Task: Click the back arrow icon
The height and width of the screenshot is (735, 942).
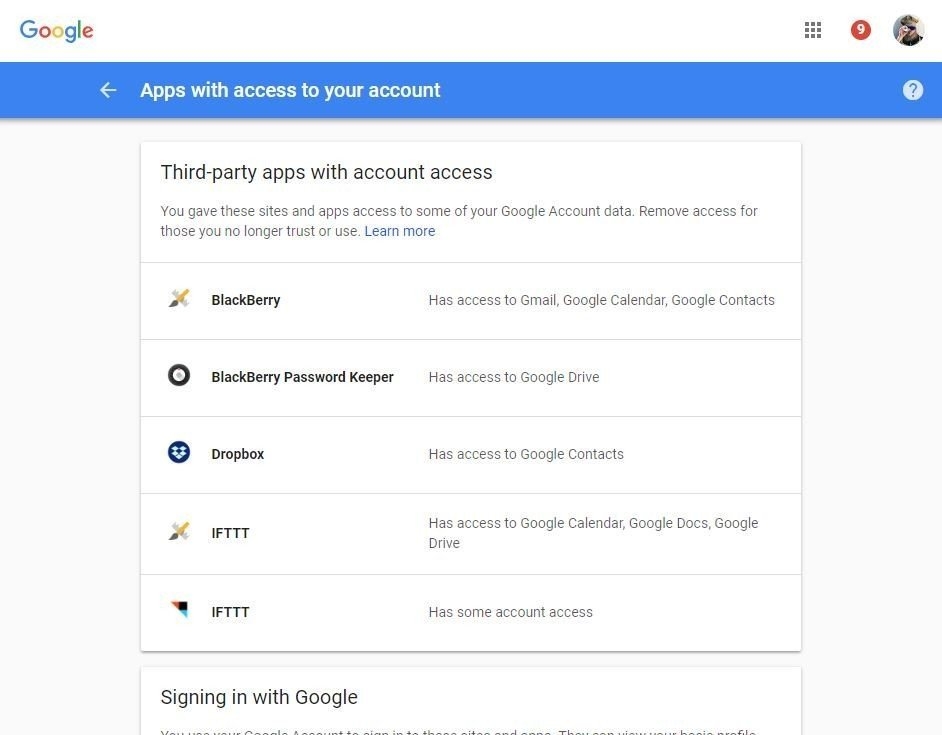Action: tap(108, 90)
